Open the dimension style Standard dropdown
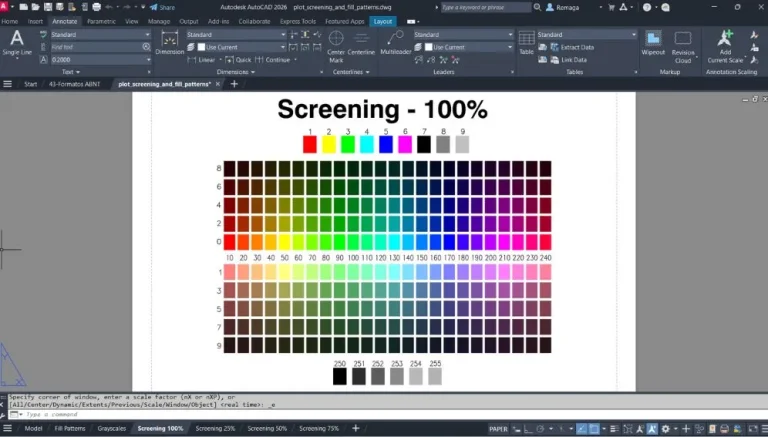The width and height of the screenshot is (768, 437). point(236,35)
